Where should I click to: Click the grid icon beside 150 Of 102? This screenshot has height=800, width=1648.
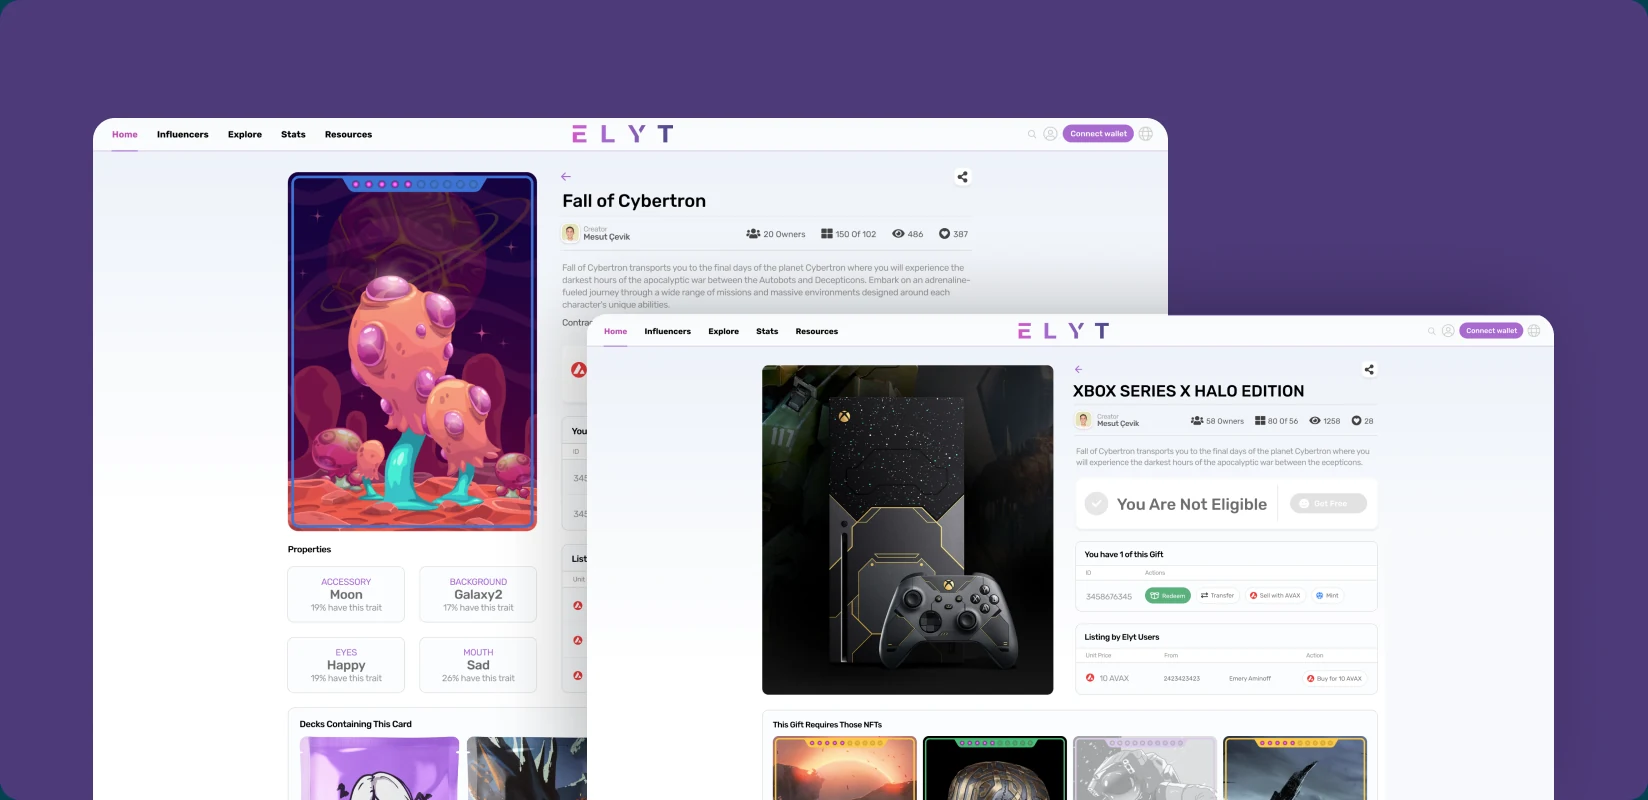(x=827, y=234)
